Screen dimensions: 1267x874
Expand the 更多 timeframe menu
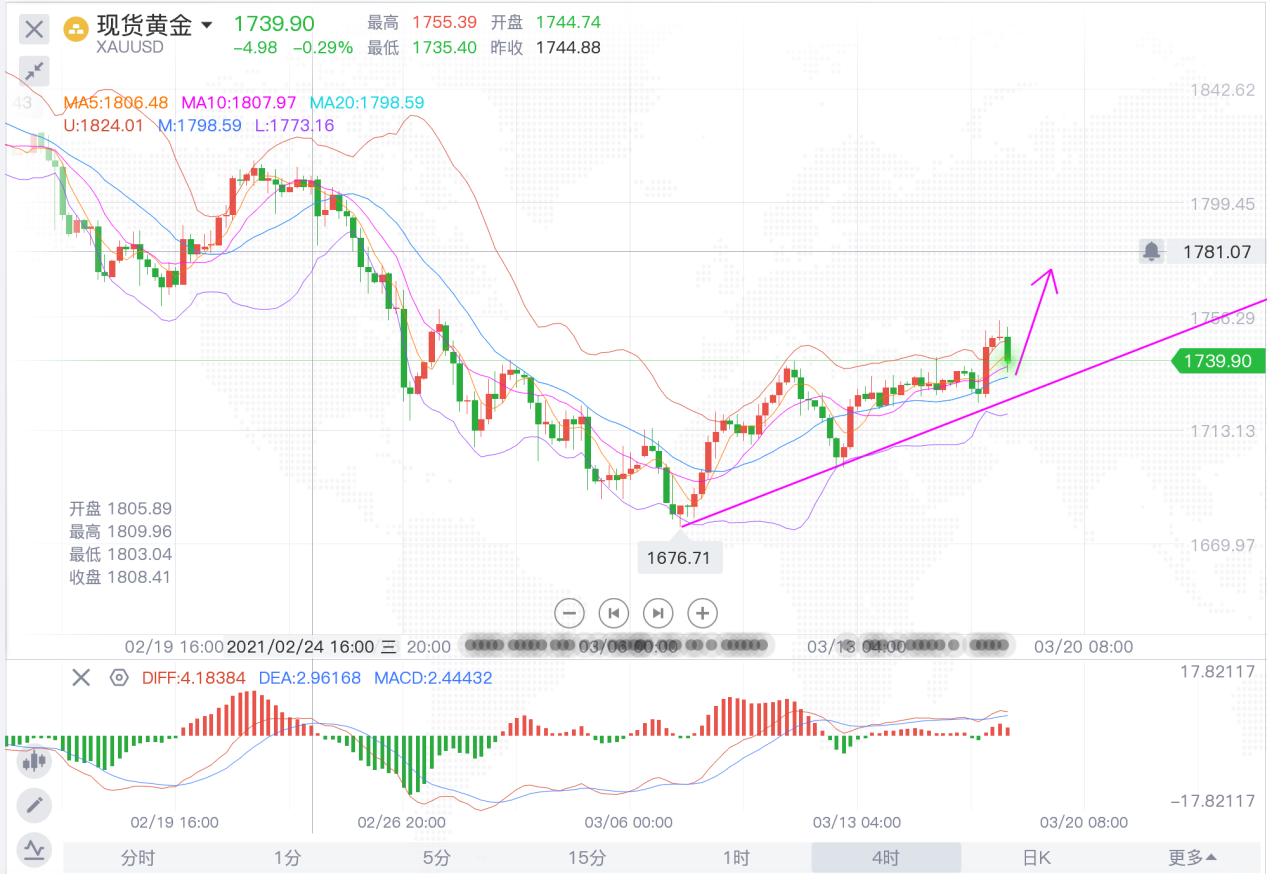click(x=1192, y=858)
